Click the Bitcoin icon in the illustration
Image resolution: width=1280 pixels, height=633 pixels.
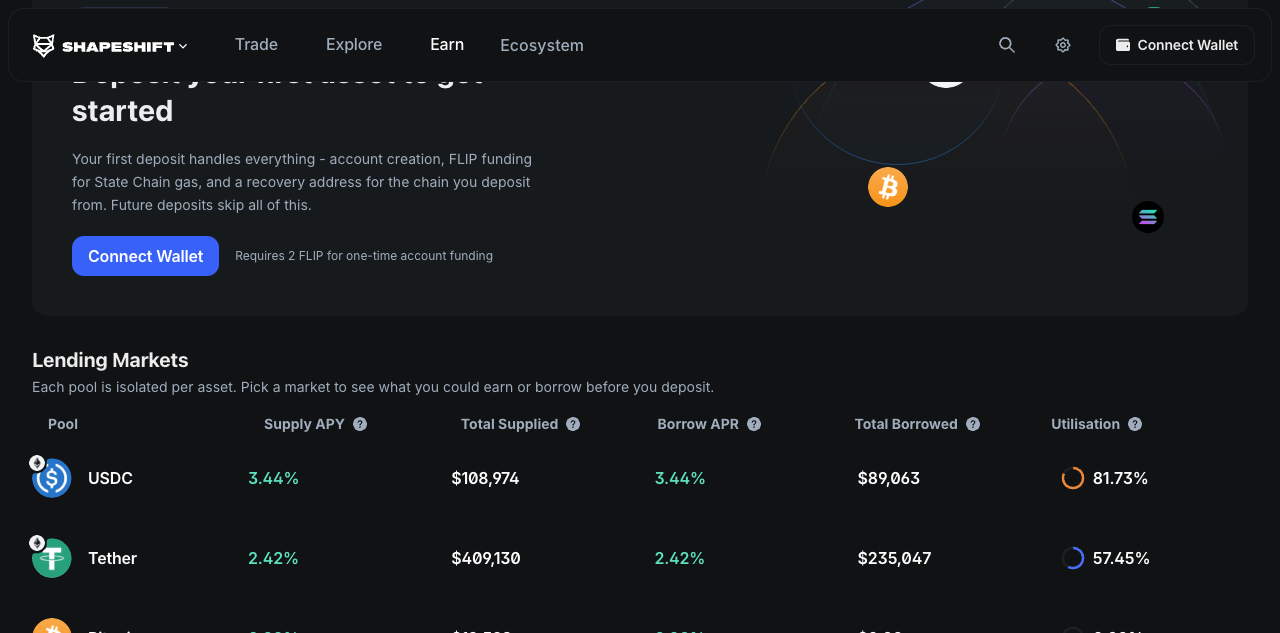click(x=888, y=187)
